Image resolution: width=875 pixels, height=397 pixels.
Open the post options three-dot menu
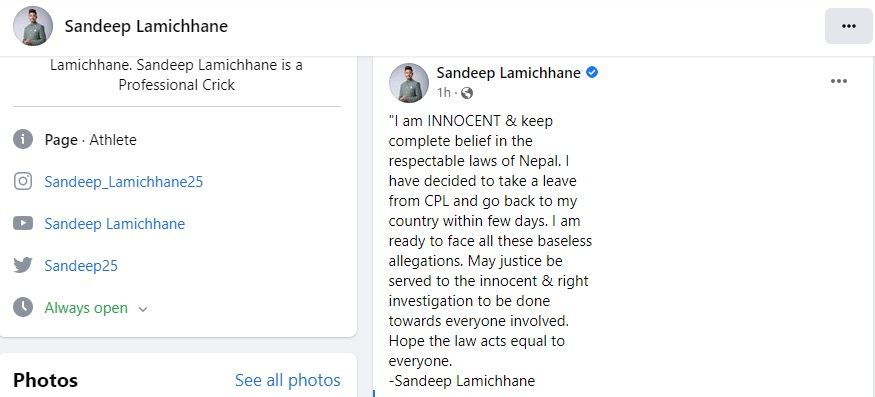[839, 82]
